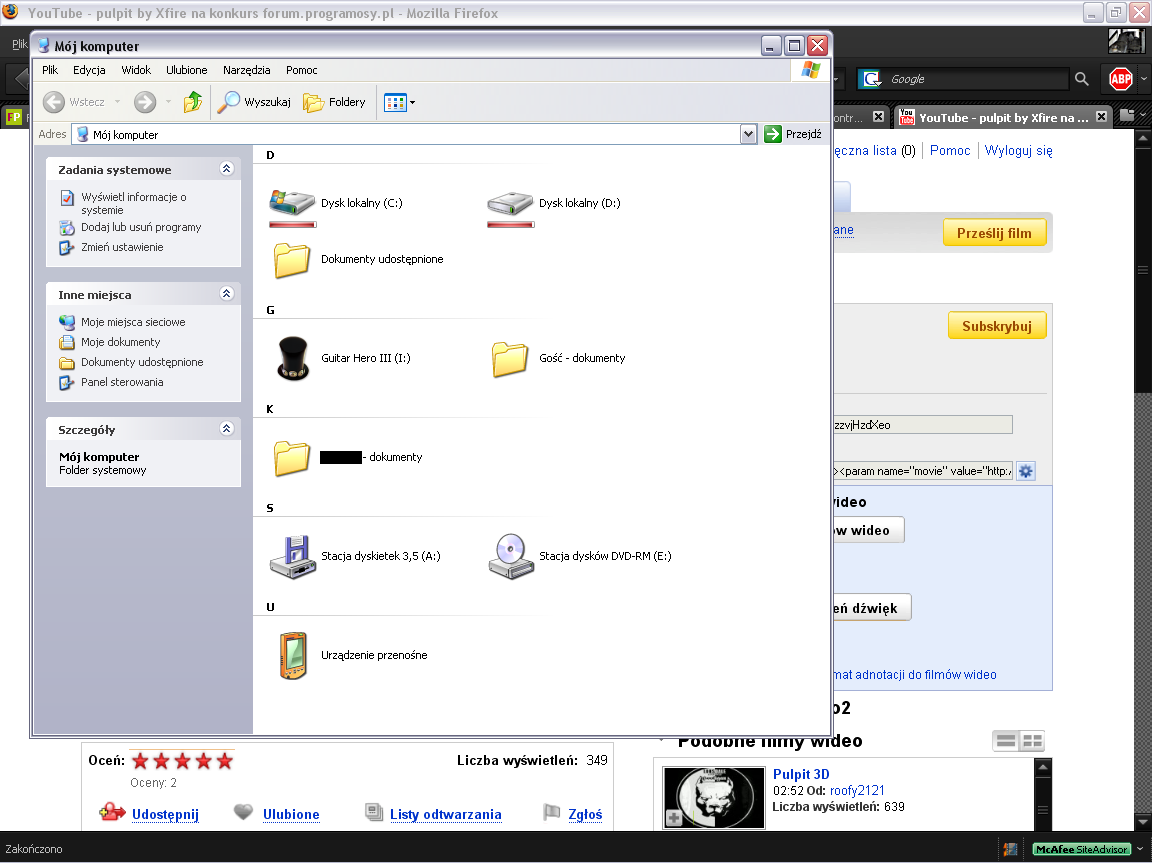The width and height of the screenshot is (1152, 864).
Task: Close the YouTube tab in Firefox
Action: [1101, 117]
